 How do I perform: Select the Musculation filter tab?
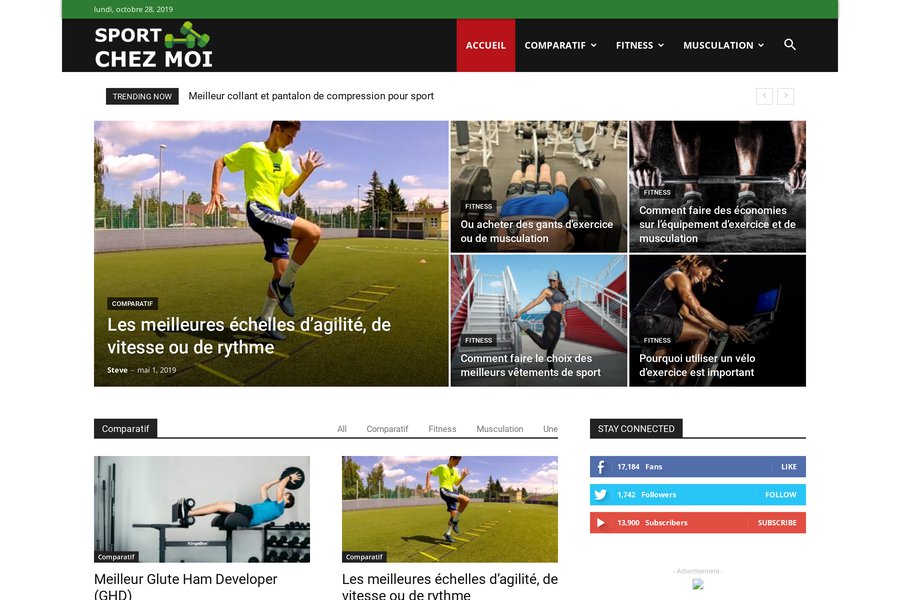(x=499, y=429)
